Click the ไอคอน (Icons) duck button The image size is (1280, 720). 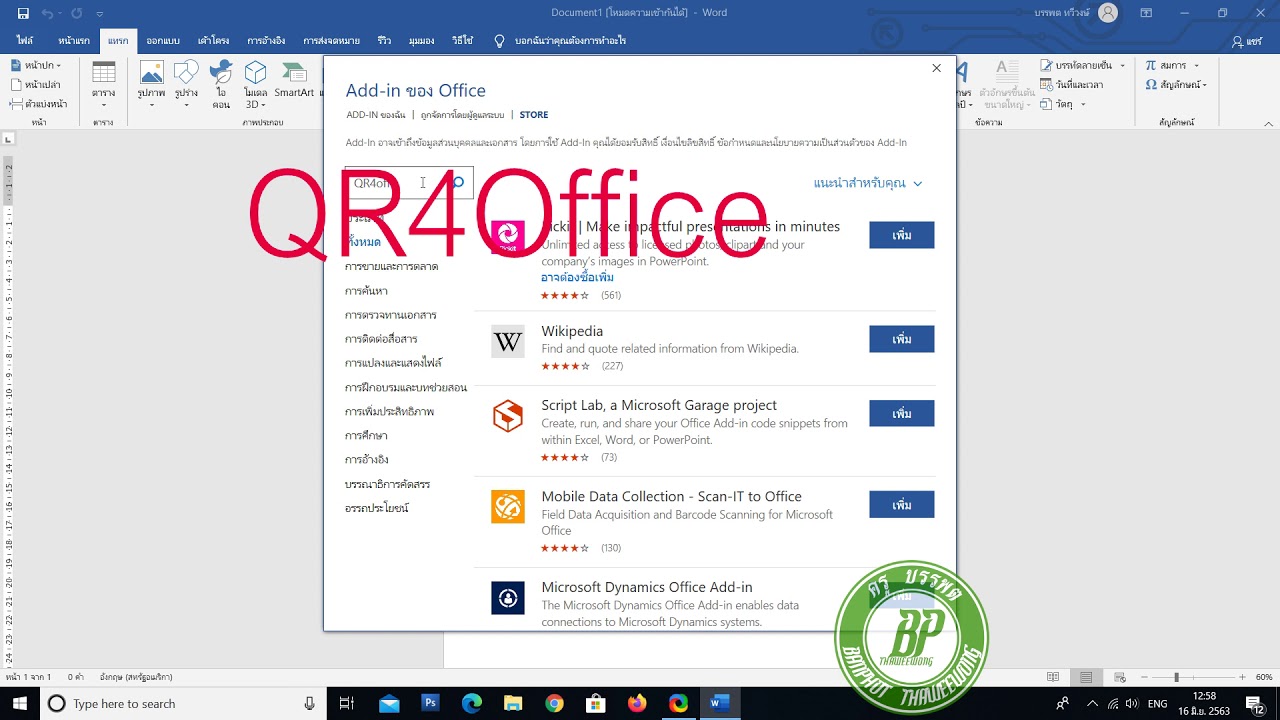[221, 83]
